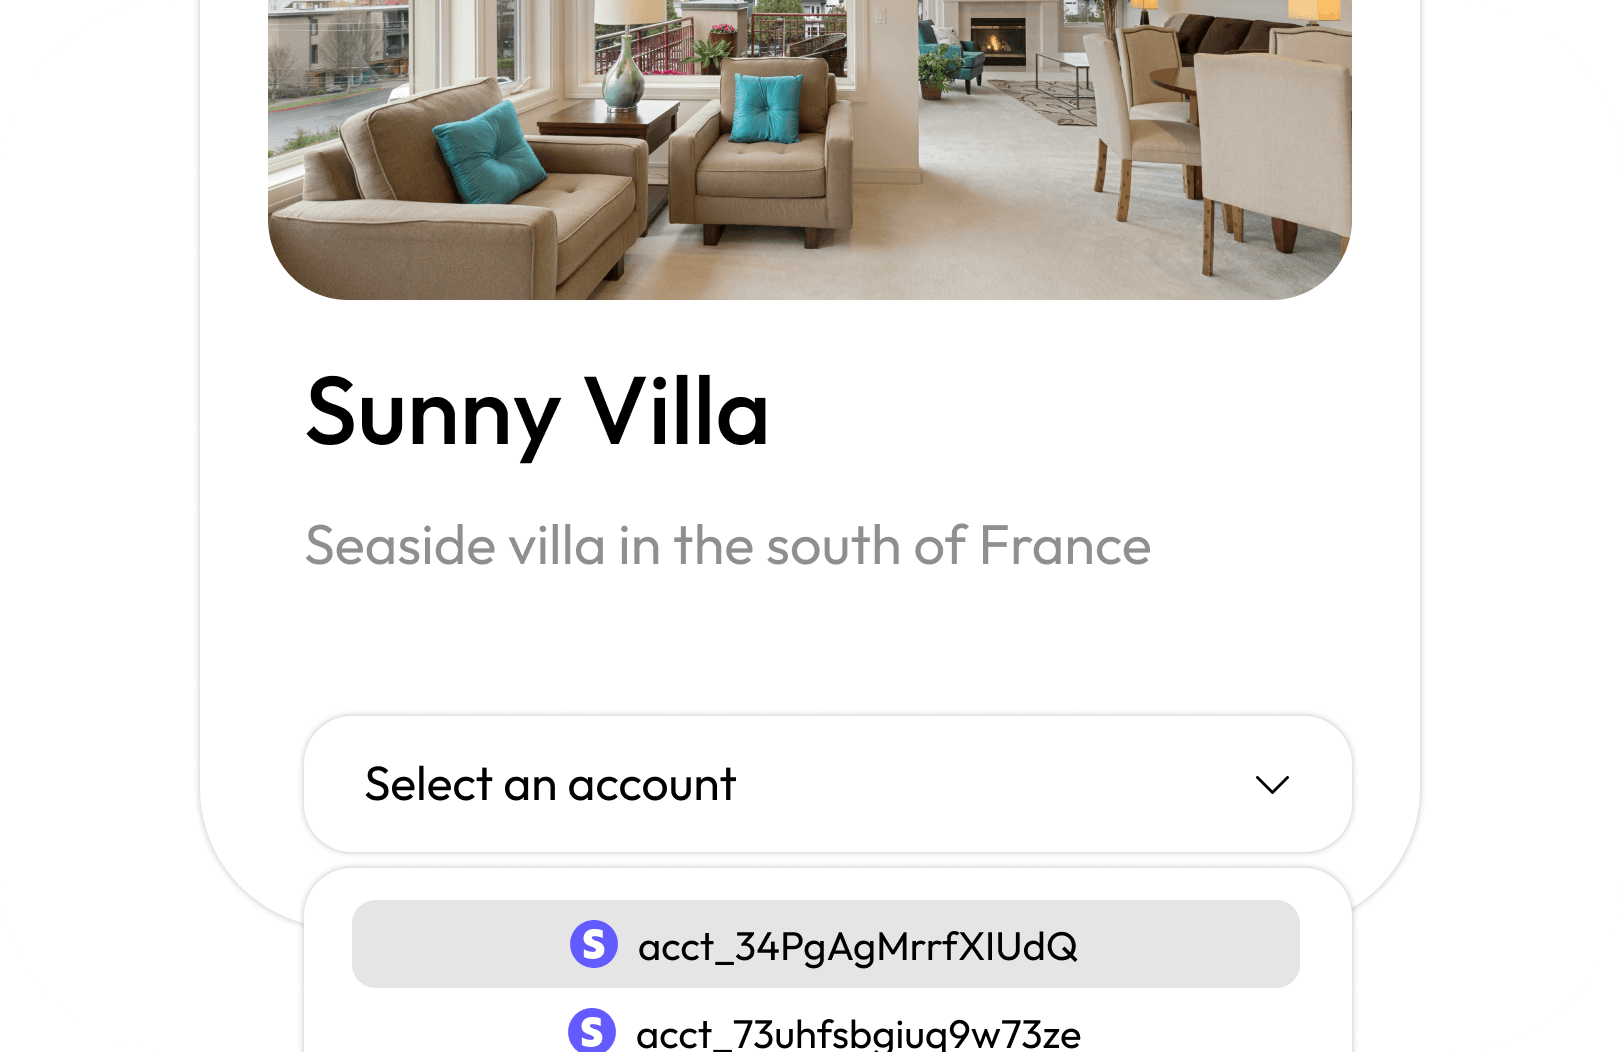Image resolution: width=1624 pixels, height=1052 pixels.
Task: Open the Select an account dropdown
Action: click(x=827, y=784)
